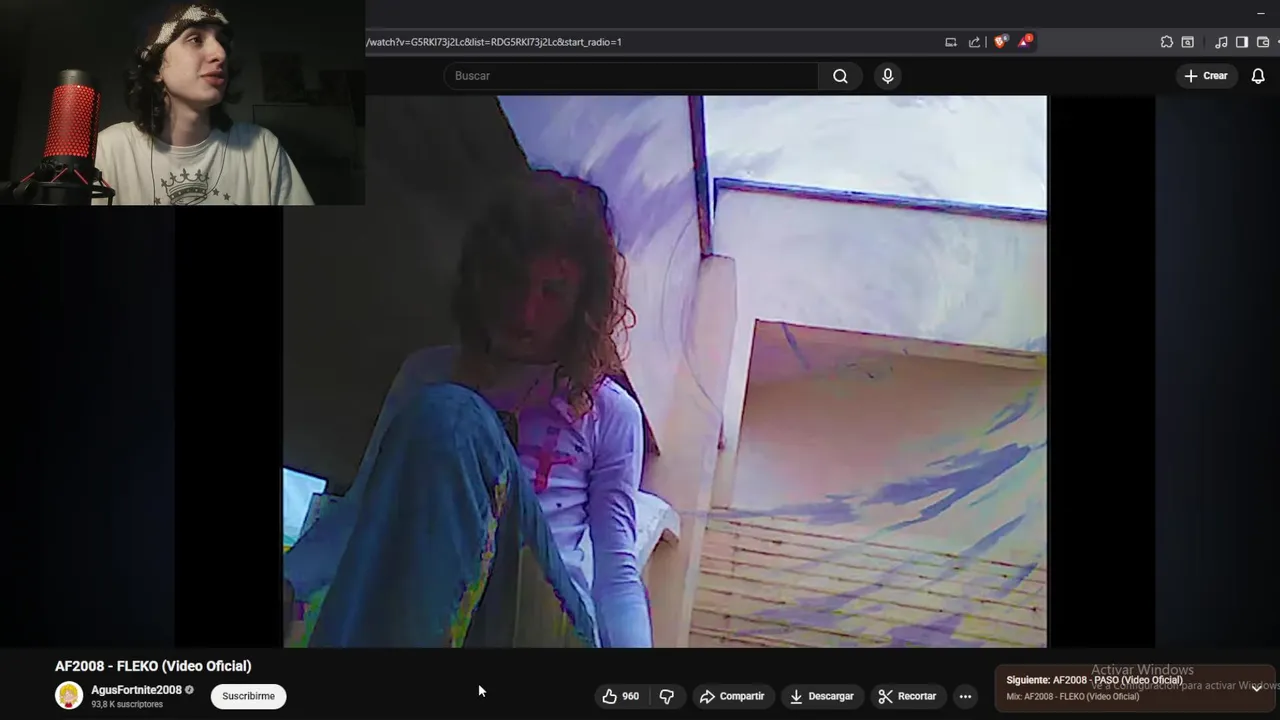1280x720 pixels.
Task: Click the YouTube search magnifier button
Action: (840, 76)
